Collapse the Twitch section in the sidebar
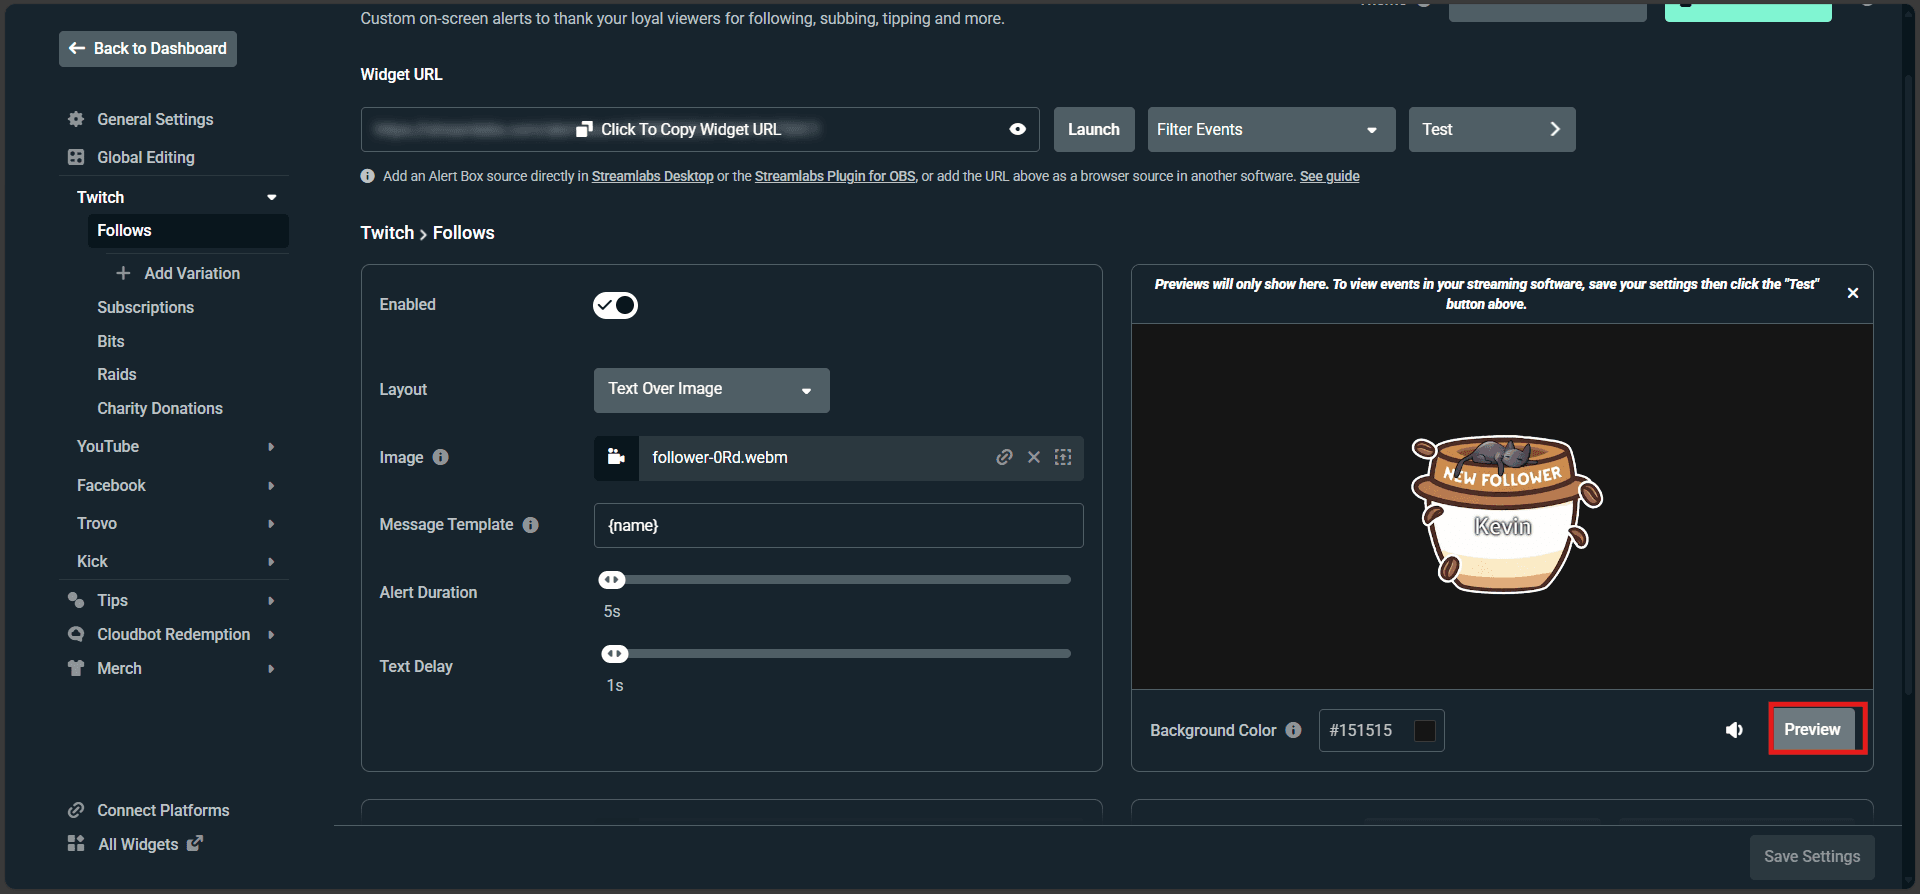The width and height of the screenshot is (1920, 894). (271, 197)
